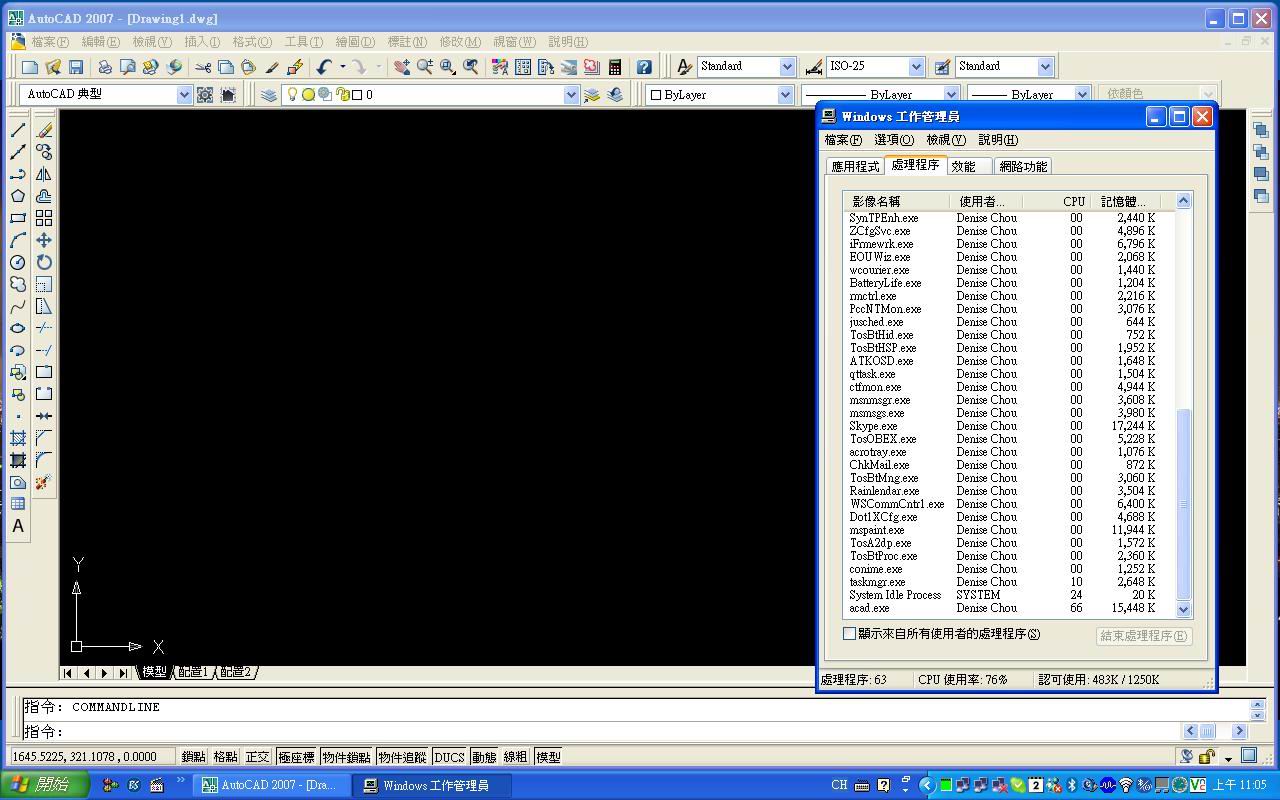1280x800 pixels.
Task: Toggle 物件追蹤 object tracking in the status bar
Action: [x=402, y=757]
